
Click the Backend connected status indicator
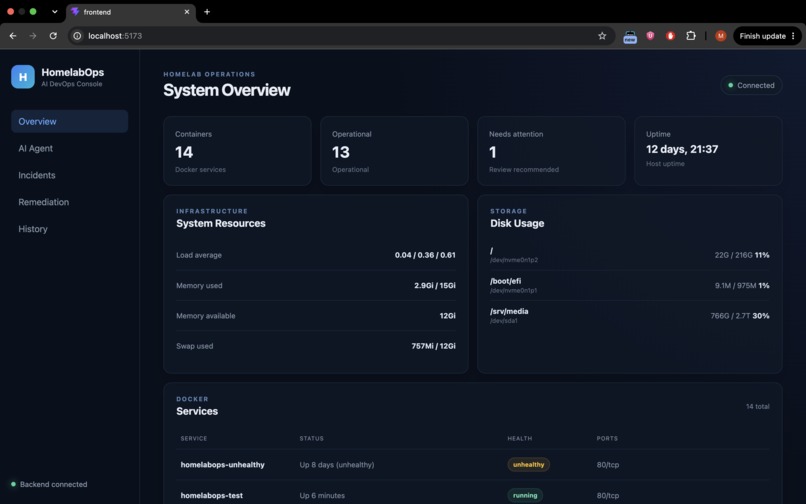tap(49, 484)
